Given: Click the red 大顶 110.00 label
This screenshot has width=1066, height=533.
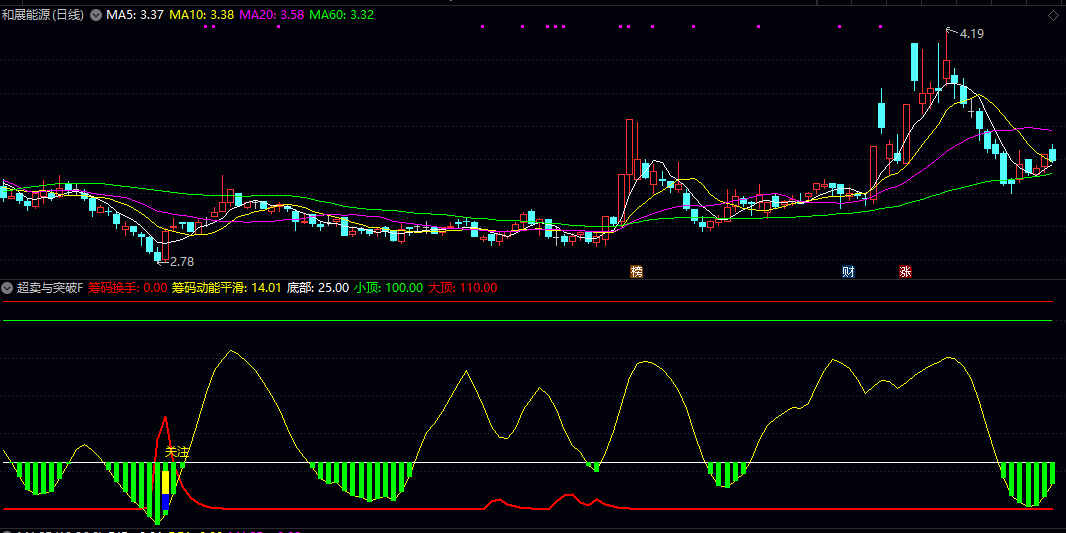Looking at the screenshot, I should [462, 288].
